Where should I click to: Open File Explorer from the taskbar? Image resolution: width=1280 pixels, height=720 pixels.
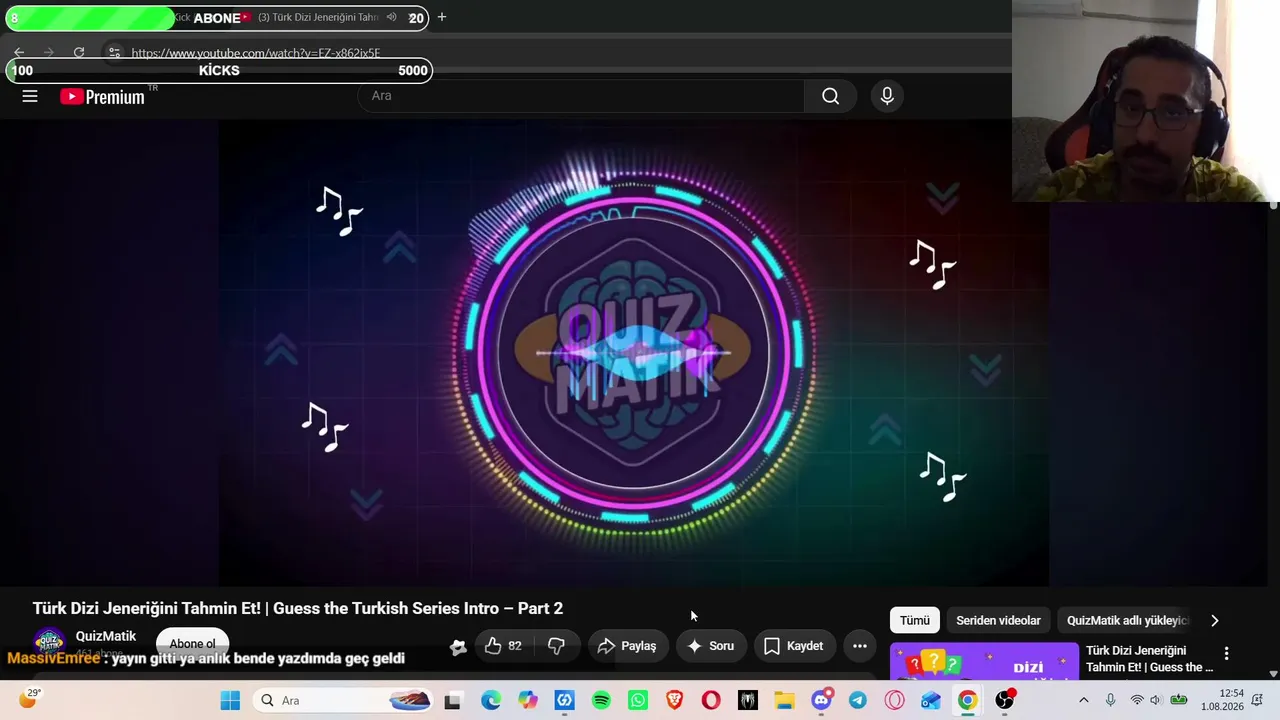coord(784,701)
